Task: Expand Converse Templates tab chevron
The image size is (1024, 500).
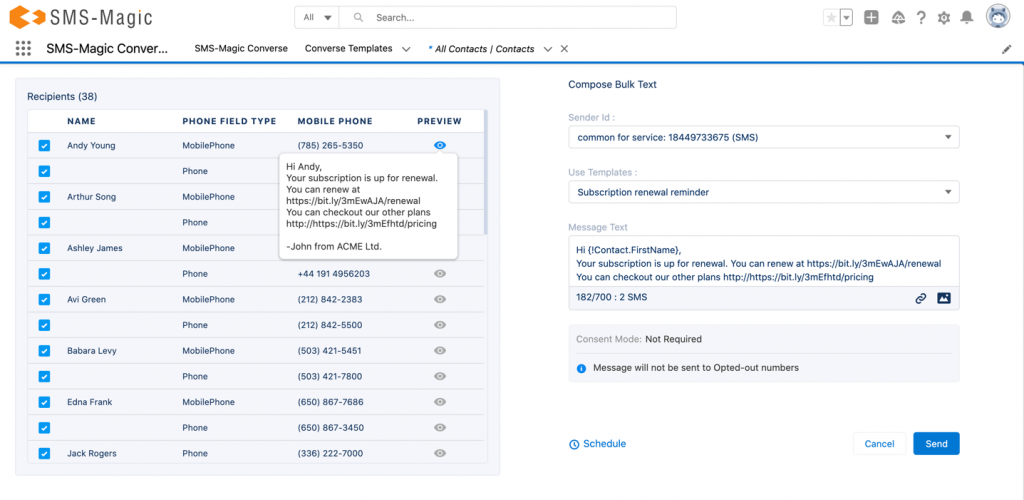Action: 406,49
